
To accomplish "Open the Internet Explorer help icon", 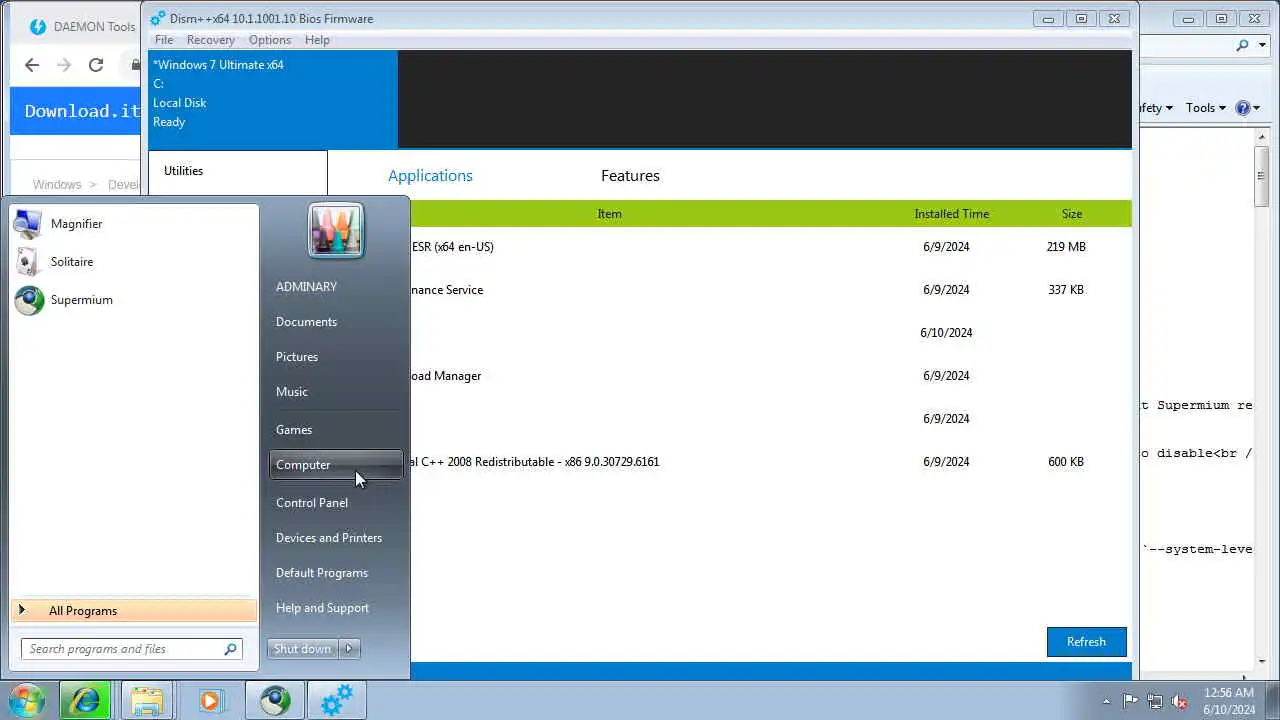I will (1243, 108).
